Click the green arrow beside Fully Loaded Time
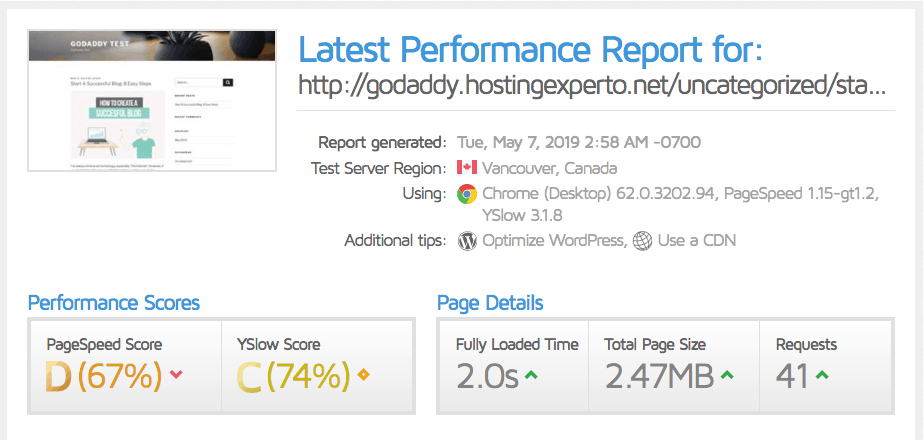This screenshot has width=924, height=440. 532,374
